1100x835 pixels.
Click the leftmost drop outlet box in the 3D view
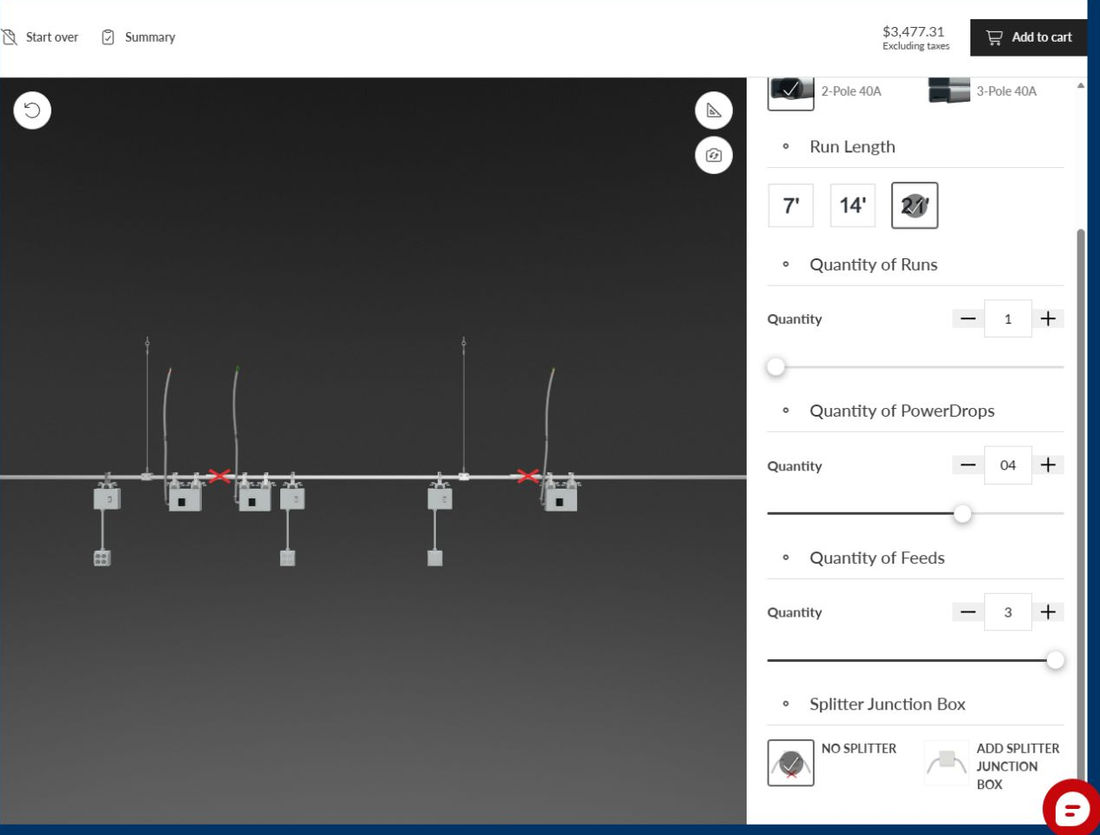(102, 559)
